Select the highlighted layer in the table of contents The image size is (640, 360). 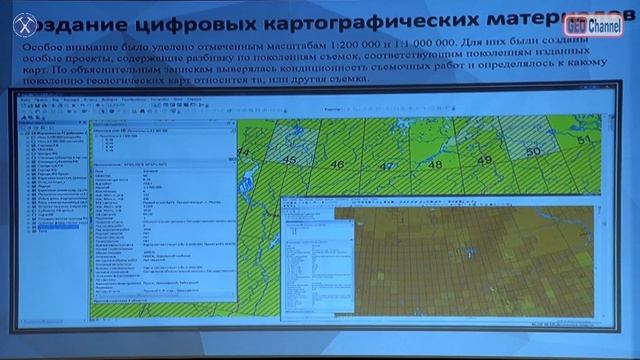[58, 227]
